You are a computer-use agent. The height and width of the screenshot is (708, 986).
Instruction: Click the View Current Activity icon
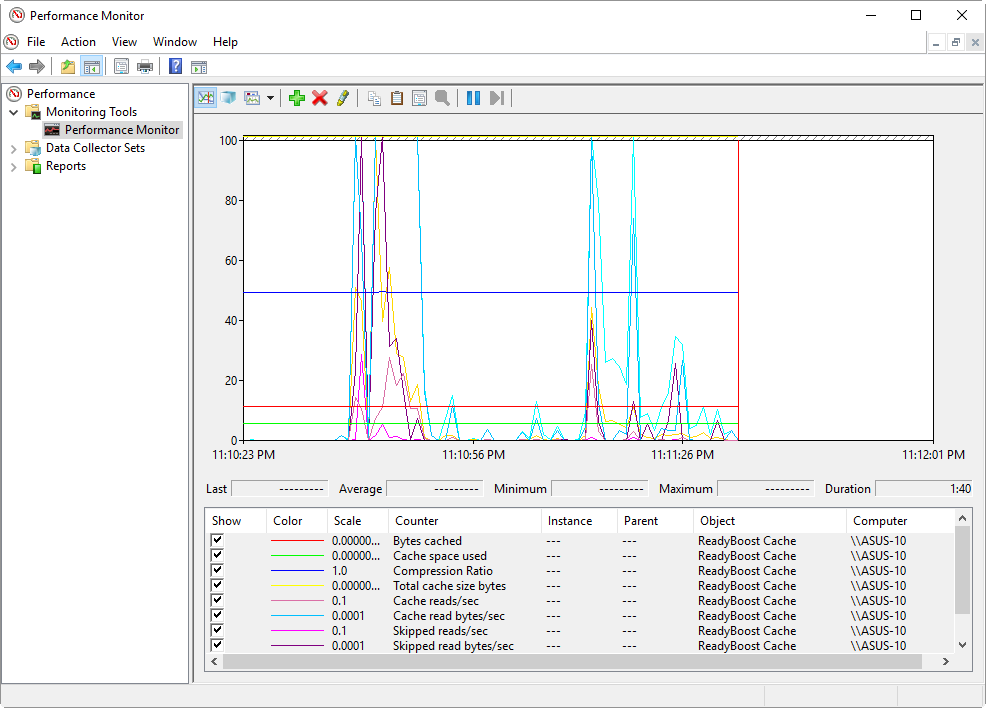[x=206, y=98]
